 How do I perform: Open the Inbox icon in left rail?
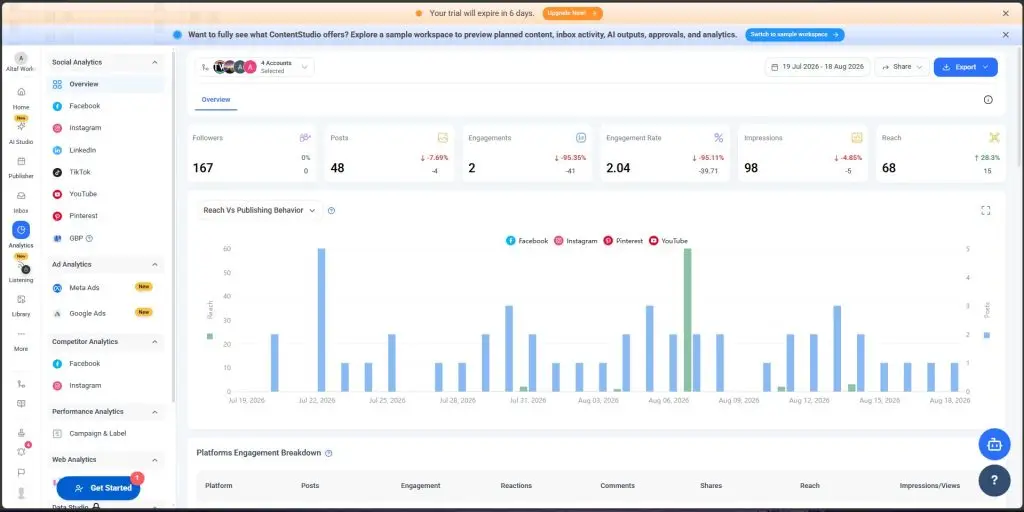coord(21,195)
